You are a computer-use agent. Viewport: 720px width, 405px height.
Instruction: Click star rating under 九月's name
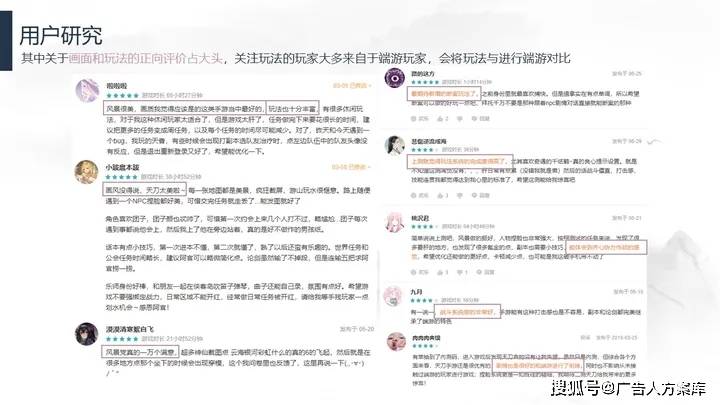[422, 300]
